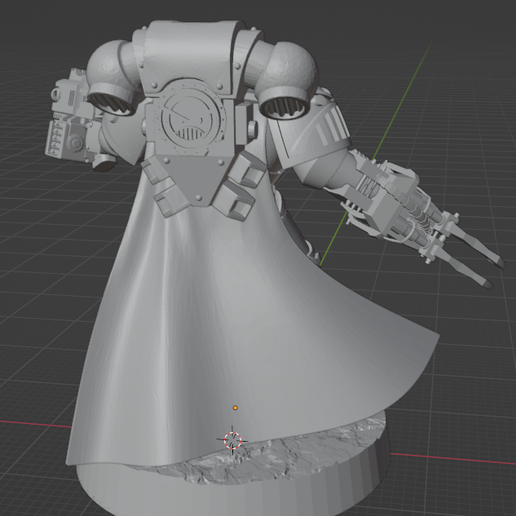516x516 pixels.
Task: Click the orange object origin dot
Action: tap(235, 407)
